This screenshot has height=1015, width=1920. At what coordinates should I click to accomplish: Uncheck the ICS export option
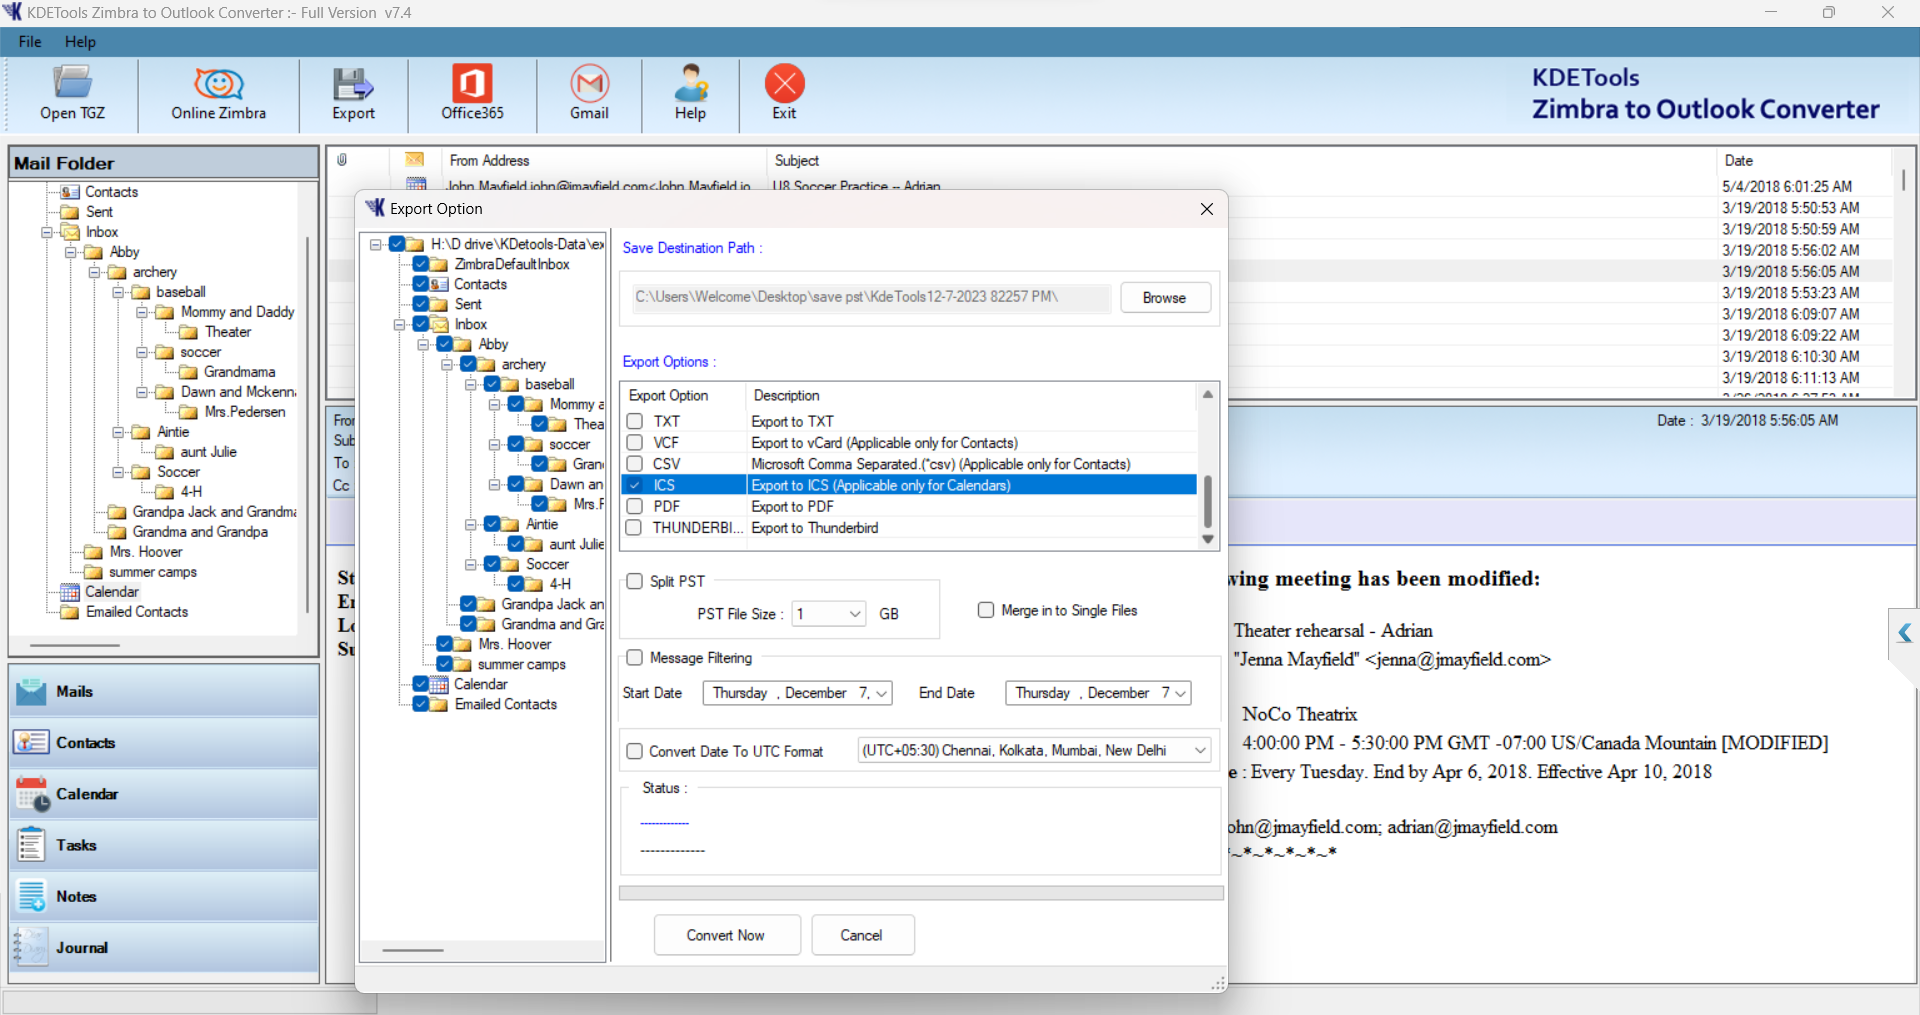click(634, 485)
